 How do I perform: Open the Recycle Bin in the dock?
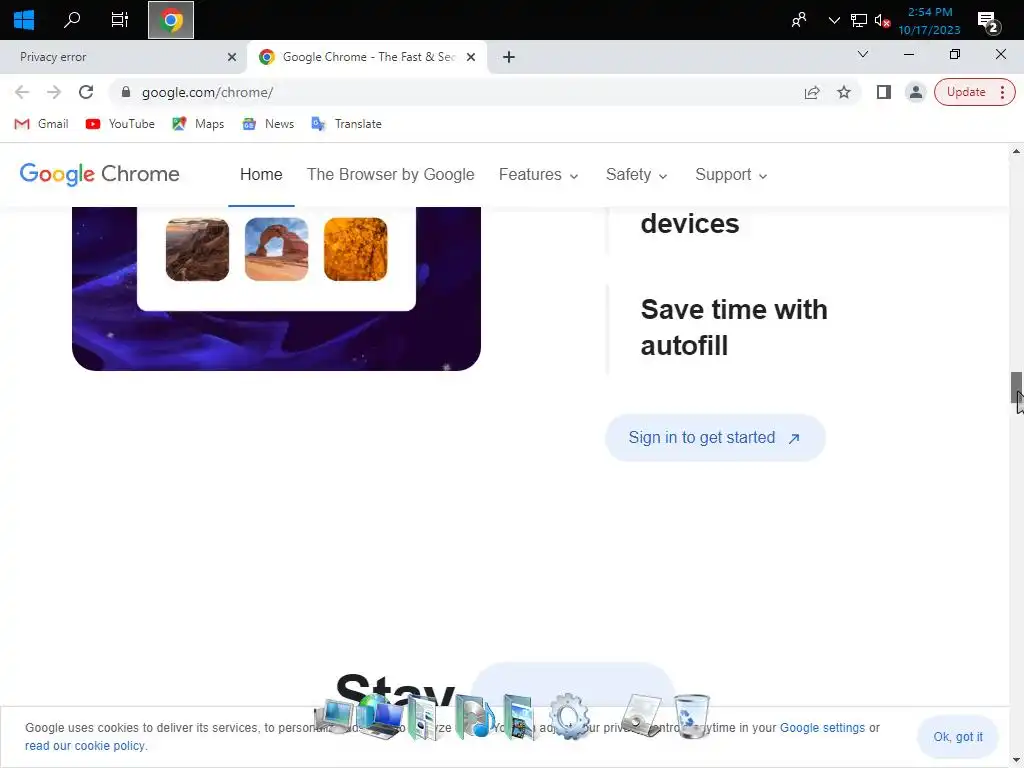(x=692, y=716)
